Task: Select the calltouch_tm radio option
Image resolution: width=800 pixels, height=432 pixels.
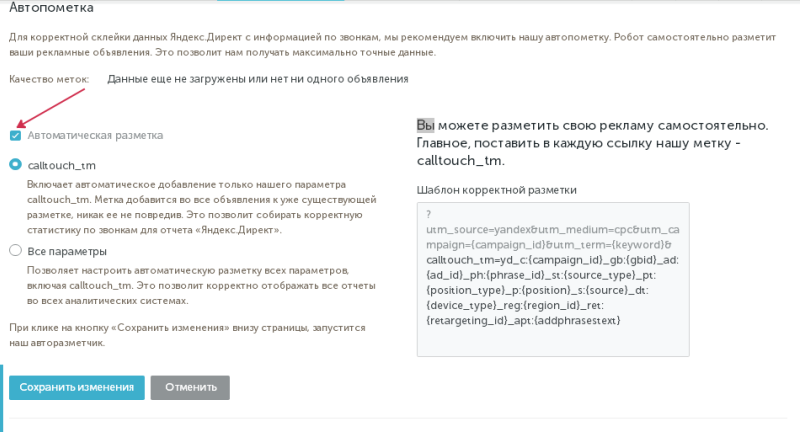Action: [15, 164]
